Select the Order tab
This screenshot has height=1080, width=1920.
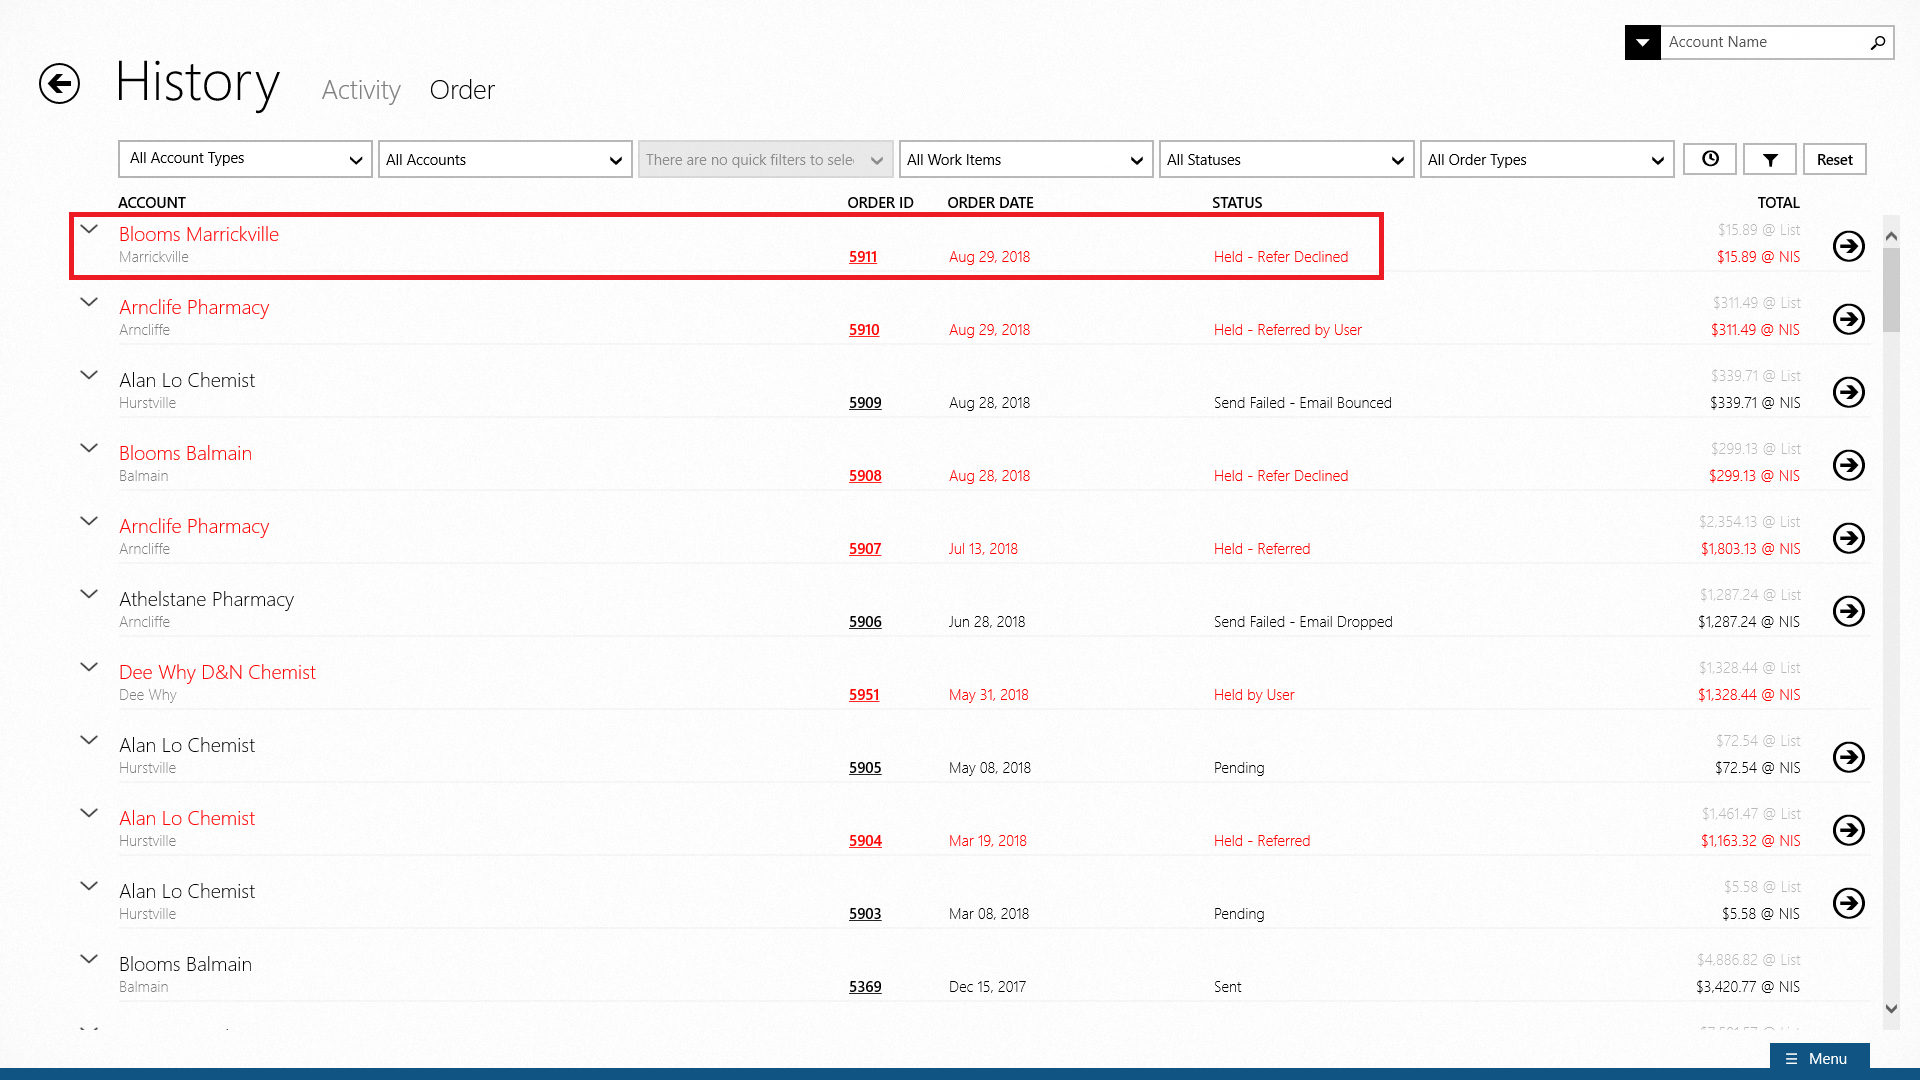click(x=462, y=90)
